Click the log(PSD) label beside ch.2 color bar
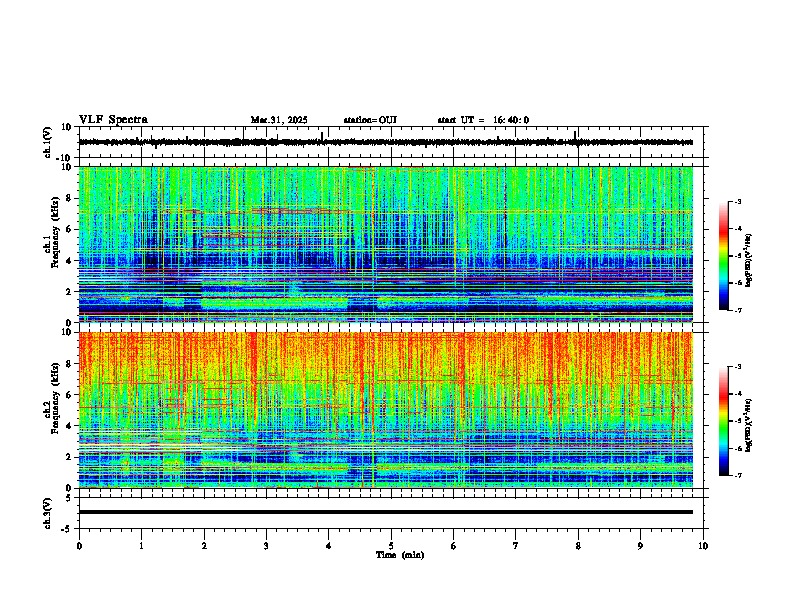792x612 pixels. click(749, 425)
